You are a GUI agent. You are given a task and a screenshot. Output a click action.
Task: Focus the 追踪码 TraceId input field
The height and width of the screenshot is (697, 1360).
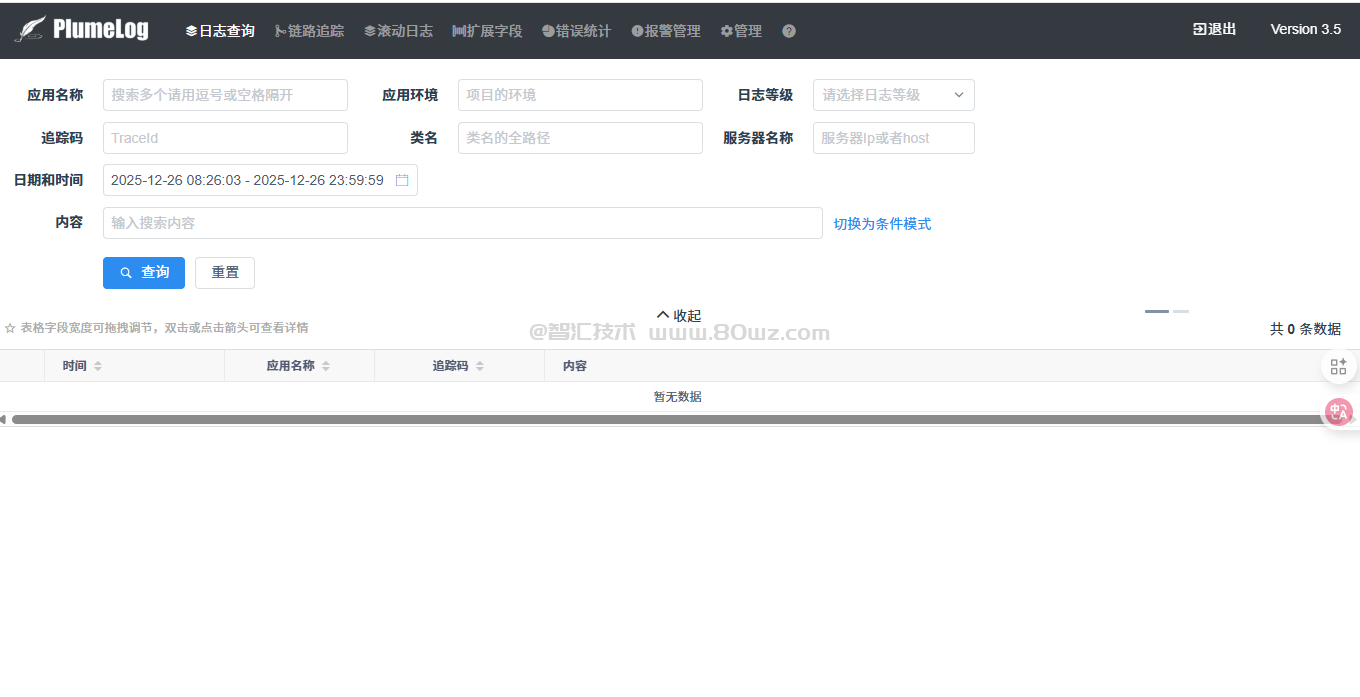pos(225,138)
